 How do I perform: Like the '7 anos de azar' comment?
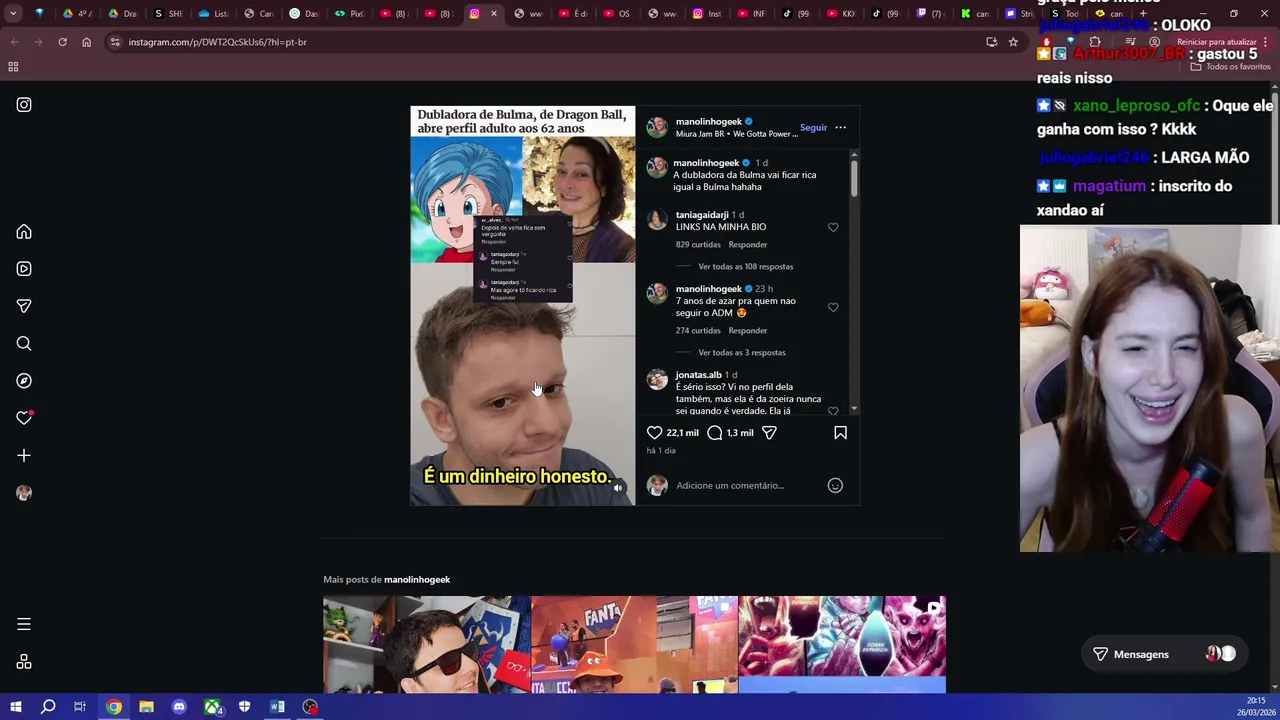point(833,308)
